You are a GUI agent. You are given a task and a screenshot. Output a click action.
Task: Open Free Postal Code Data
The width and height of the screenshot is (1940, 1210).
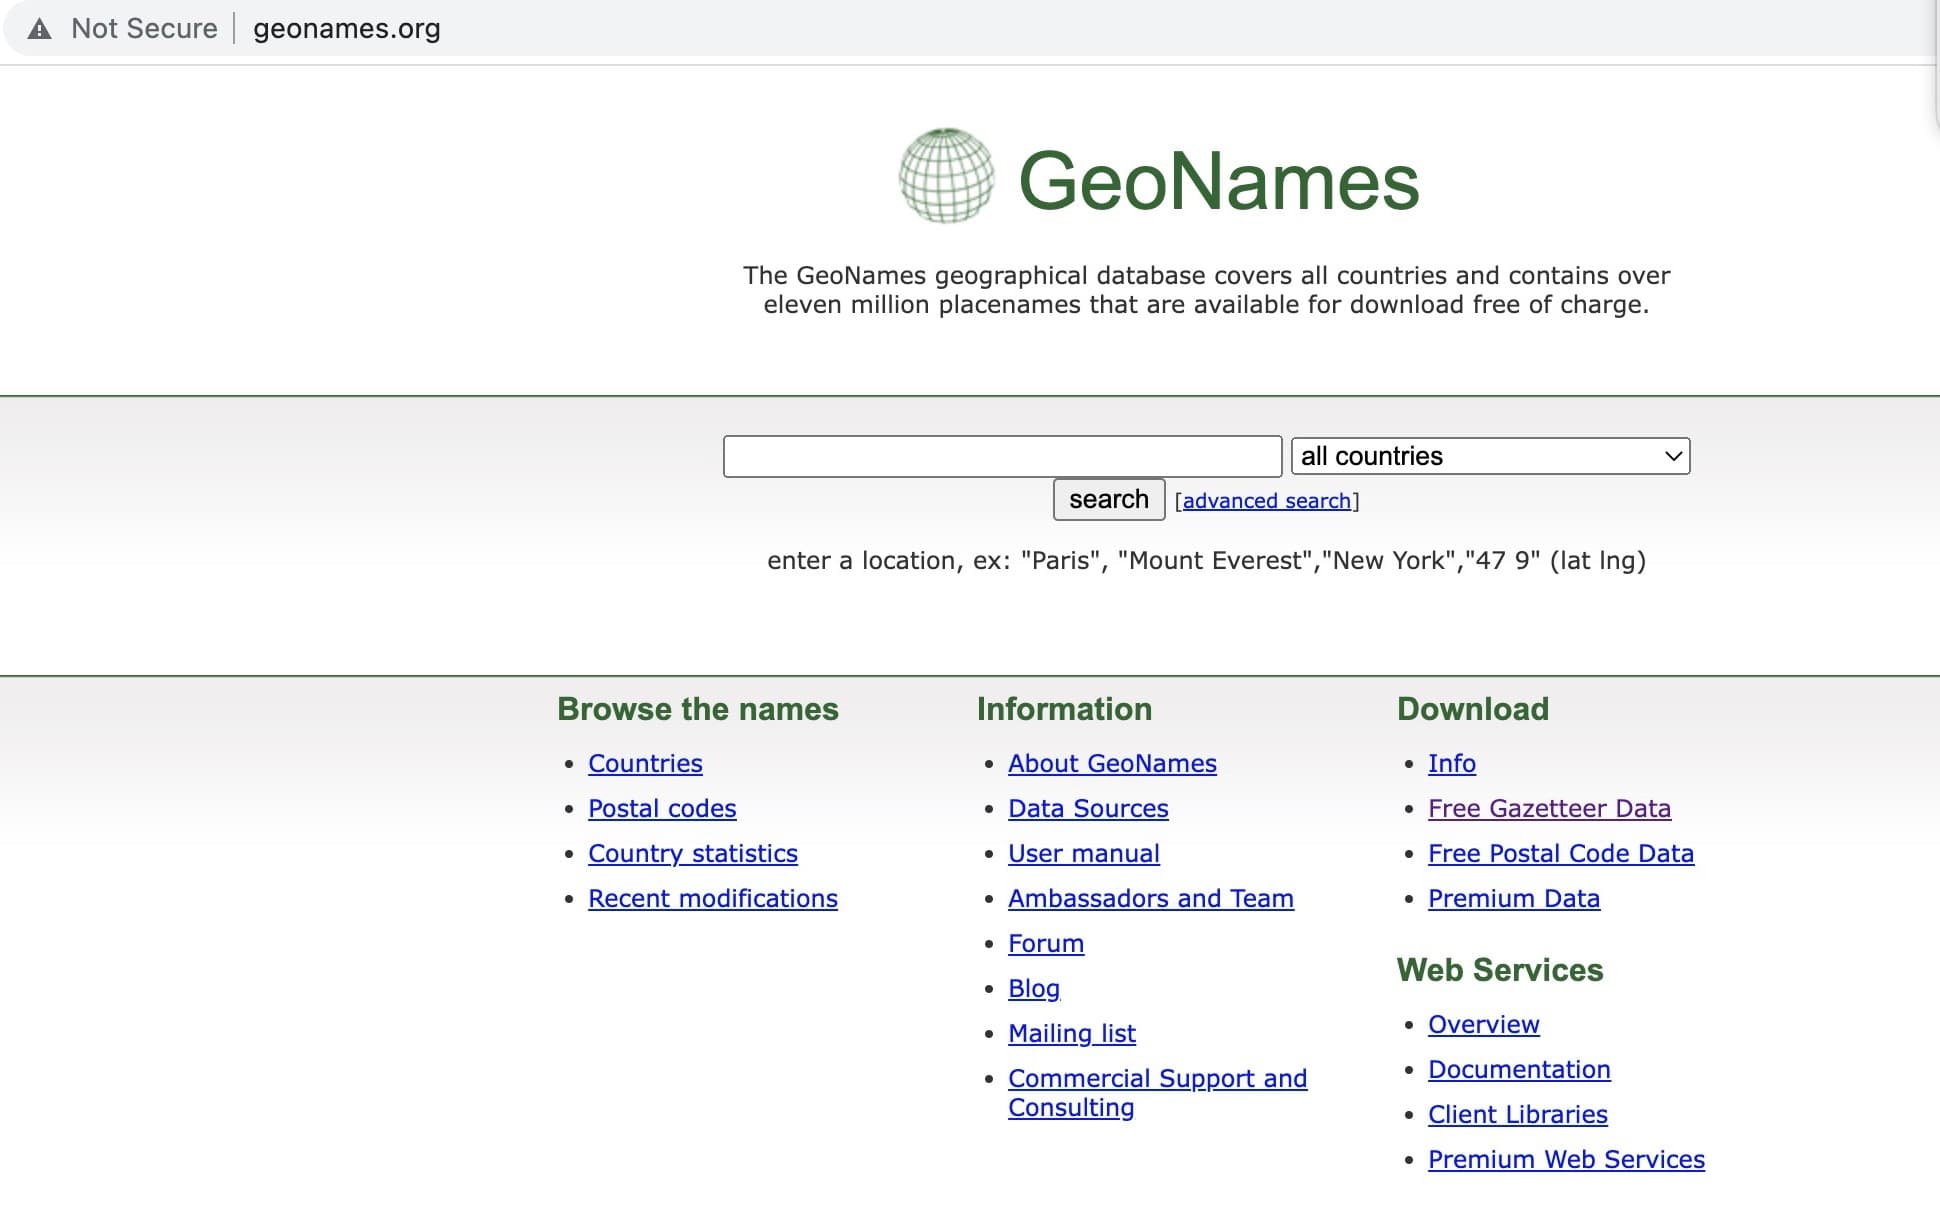1560,853
